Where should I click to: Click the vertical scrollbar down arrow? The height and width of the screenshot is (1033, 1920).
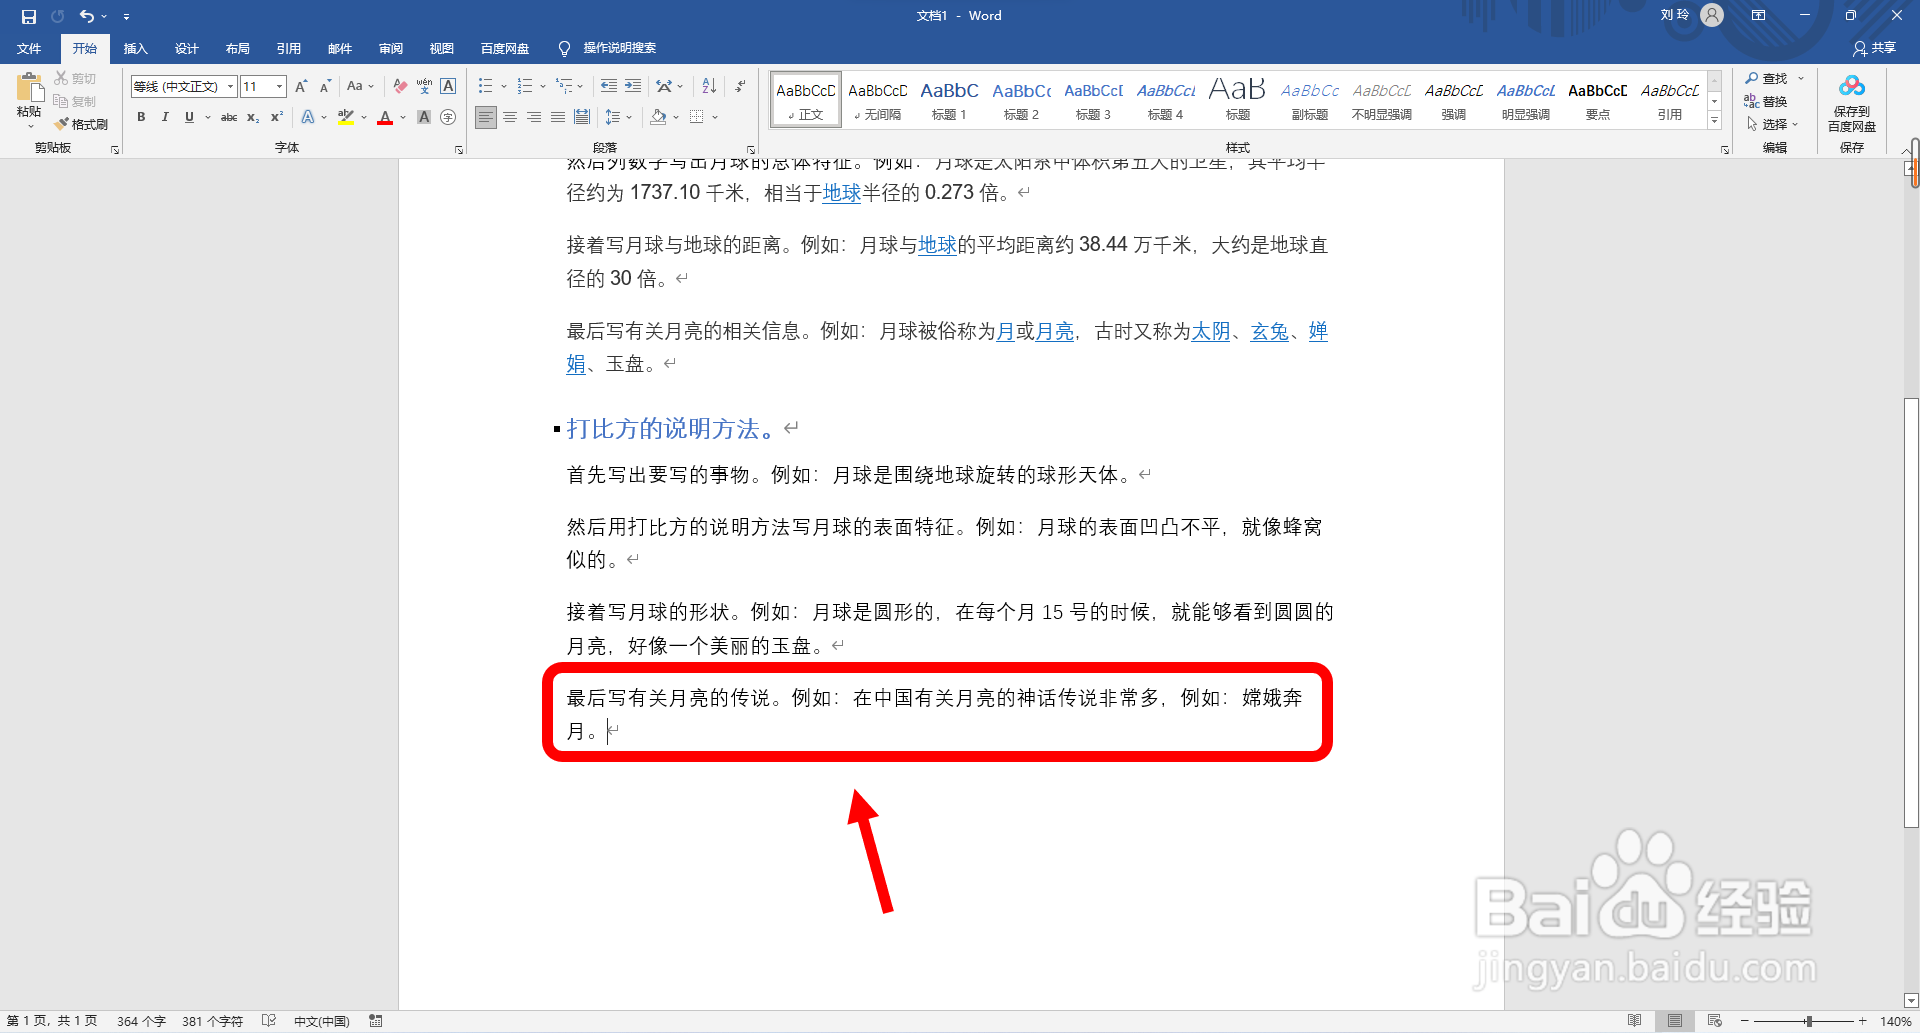pos(1911,999)
